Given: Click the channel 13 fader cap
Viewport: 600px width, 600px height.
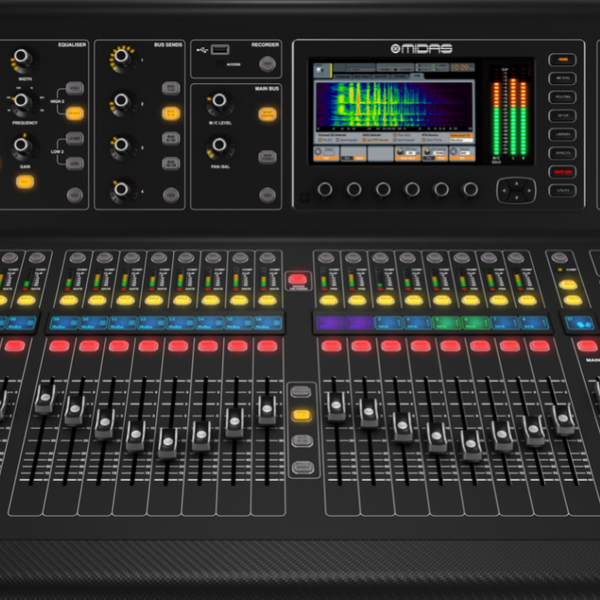Looking at the screenshot, I should (168, 442).
